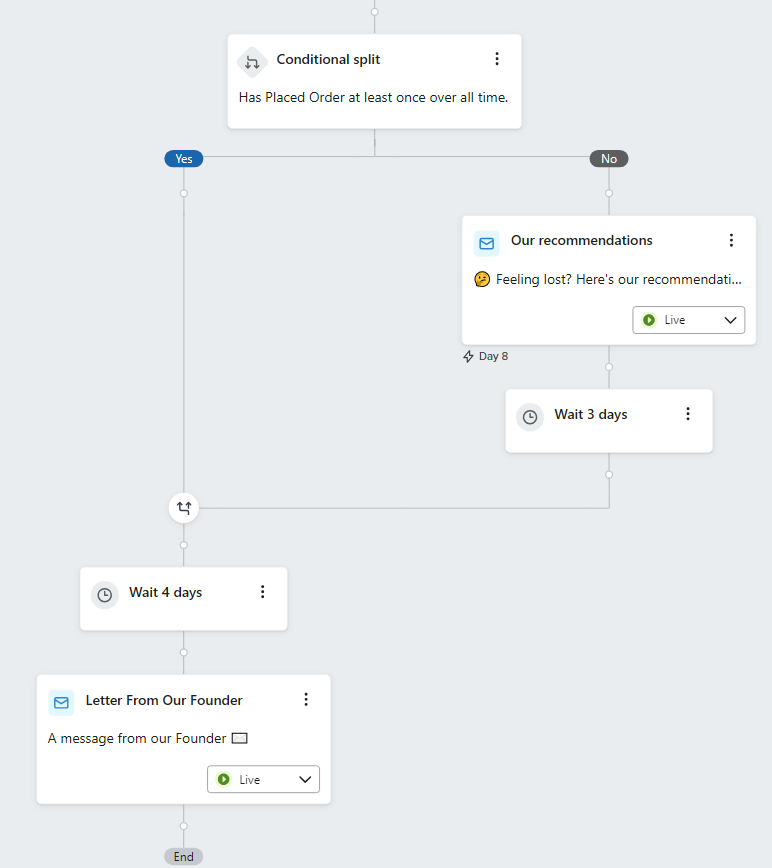Click the End flow marker
The height and width of the screenshot is (868, 772).
184,856
